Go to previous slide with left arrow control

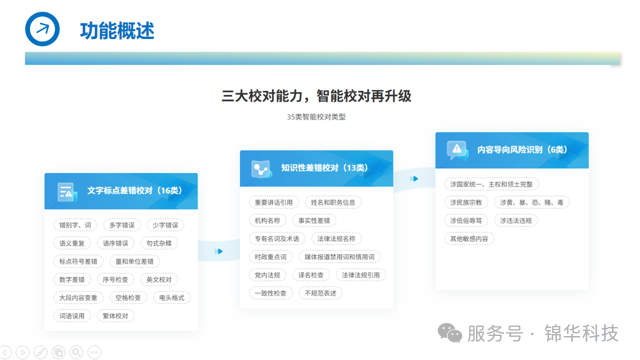click(x=5, y=352)
